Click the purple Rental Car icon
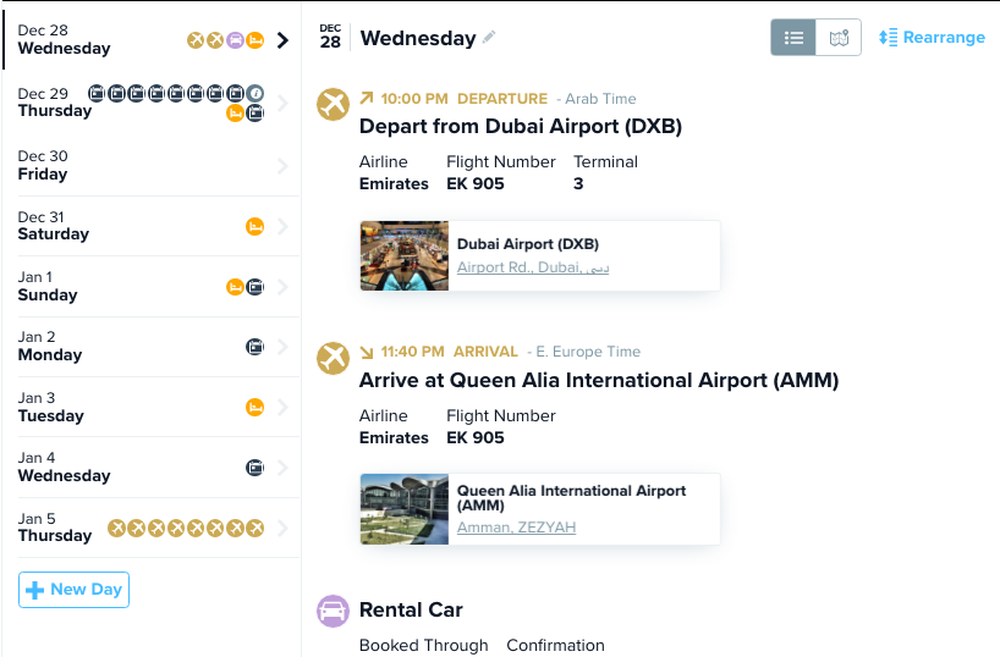 click(x=333, y=611)
